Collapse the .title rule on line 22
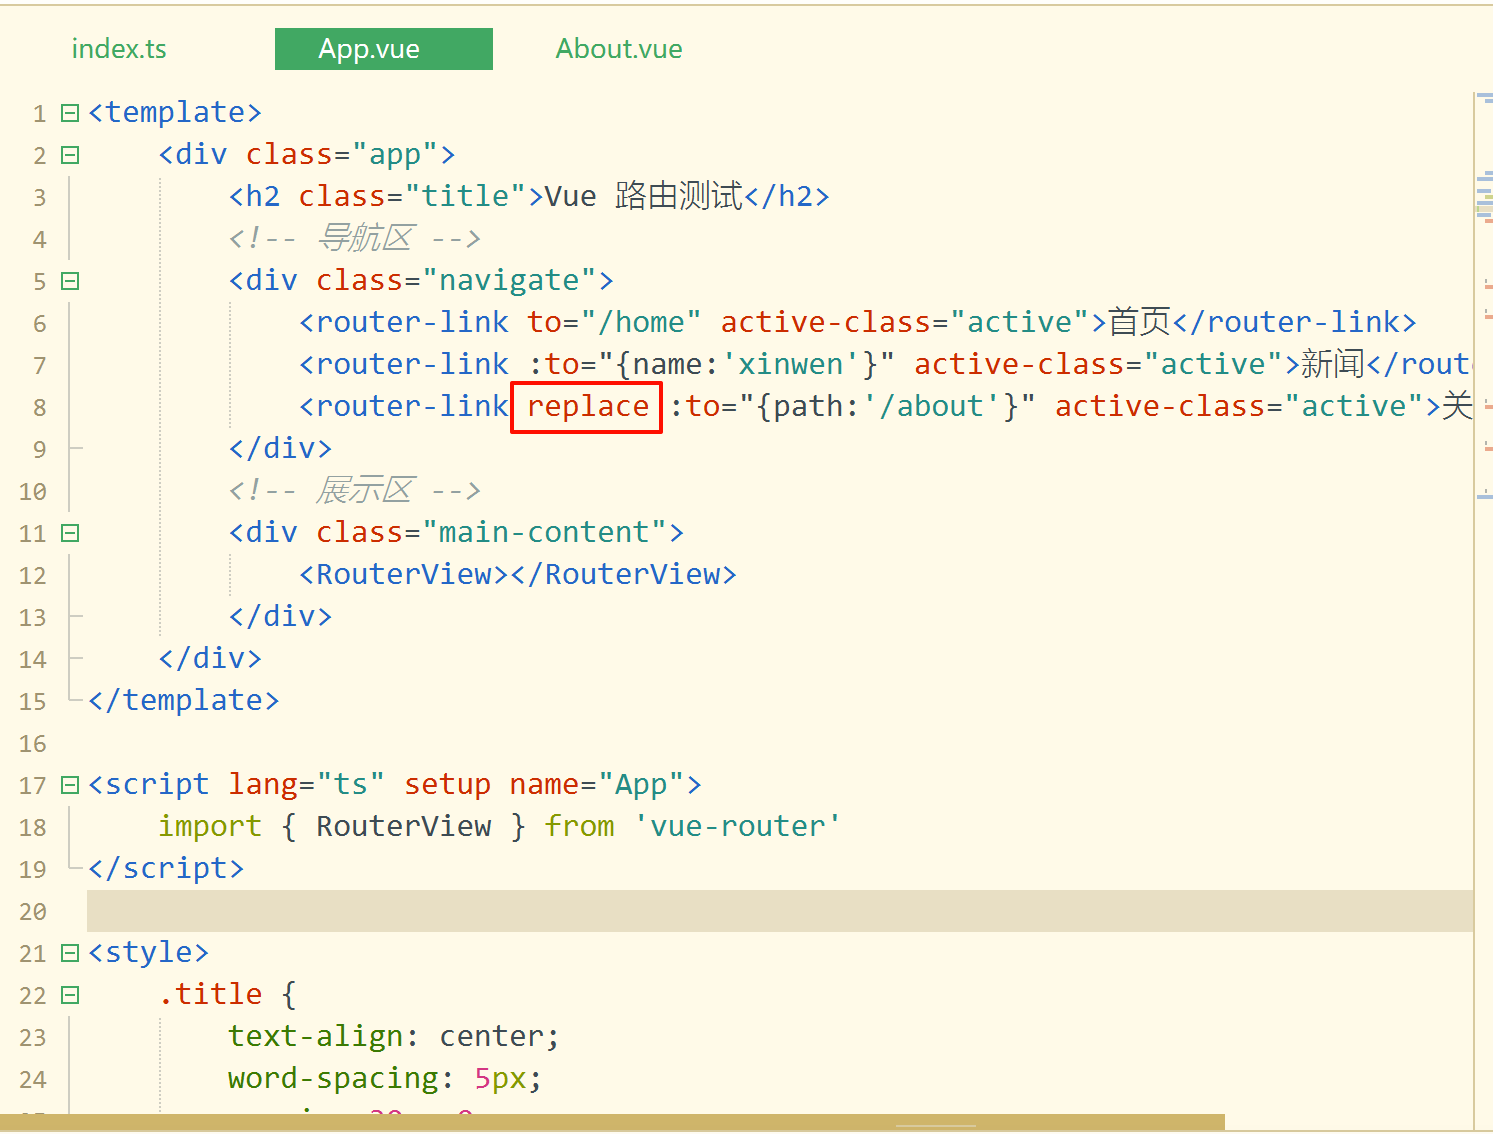 click(x=70, y=995)
